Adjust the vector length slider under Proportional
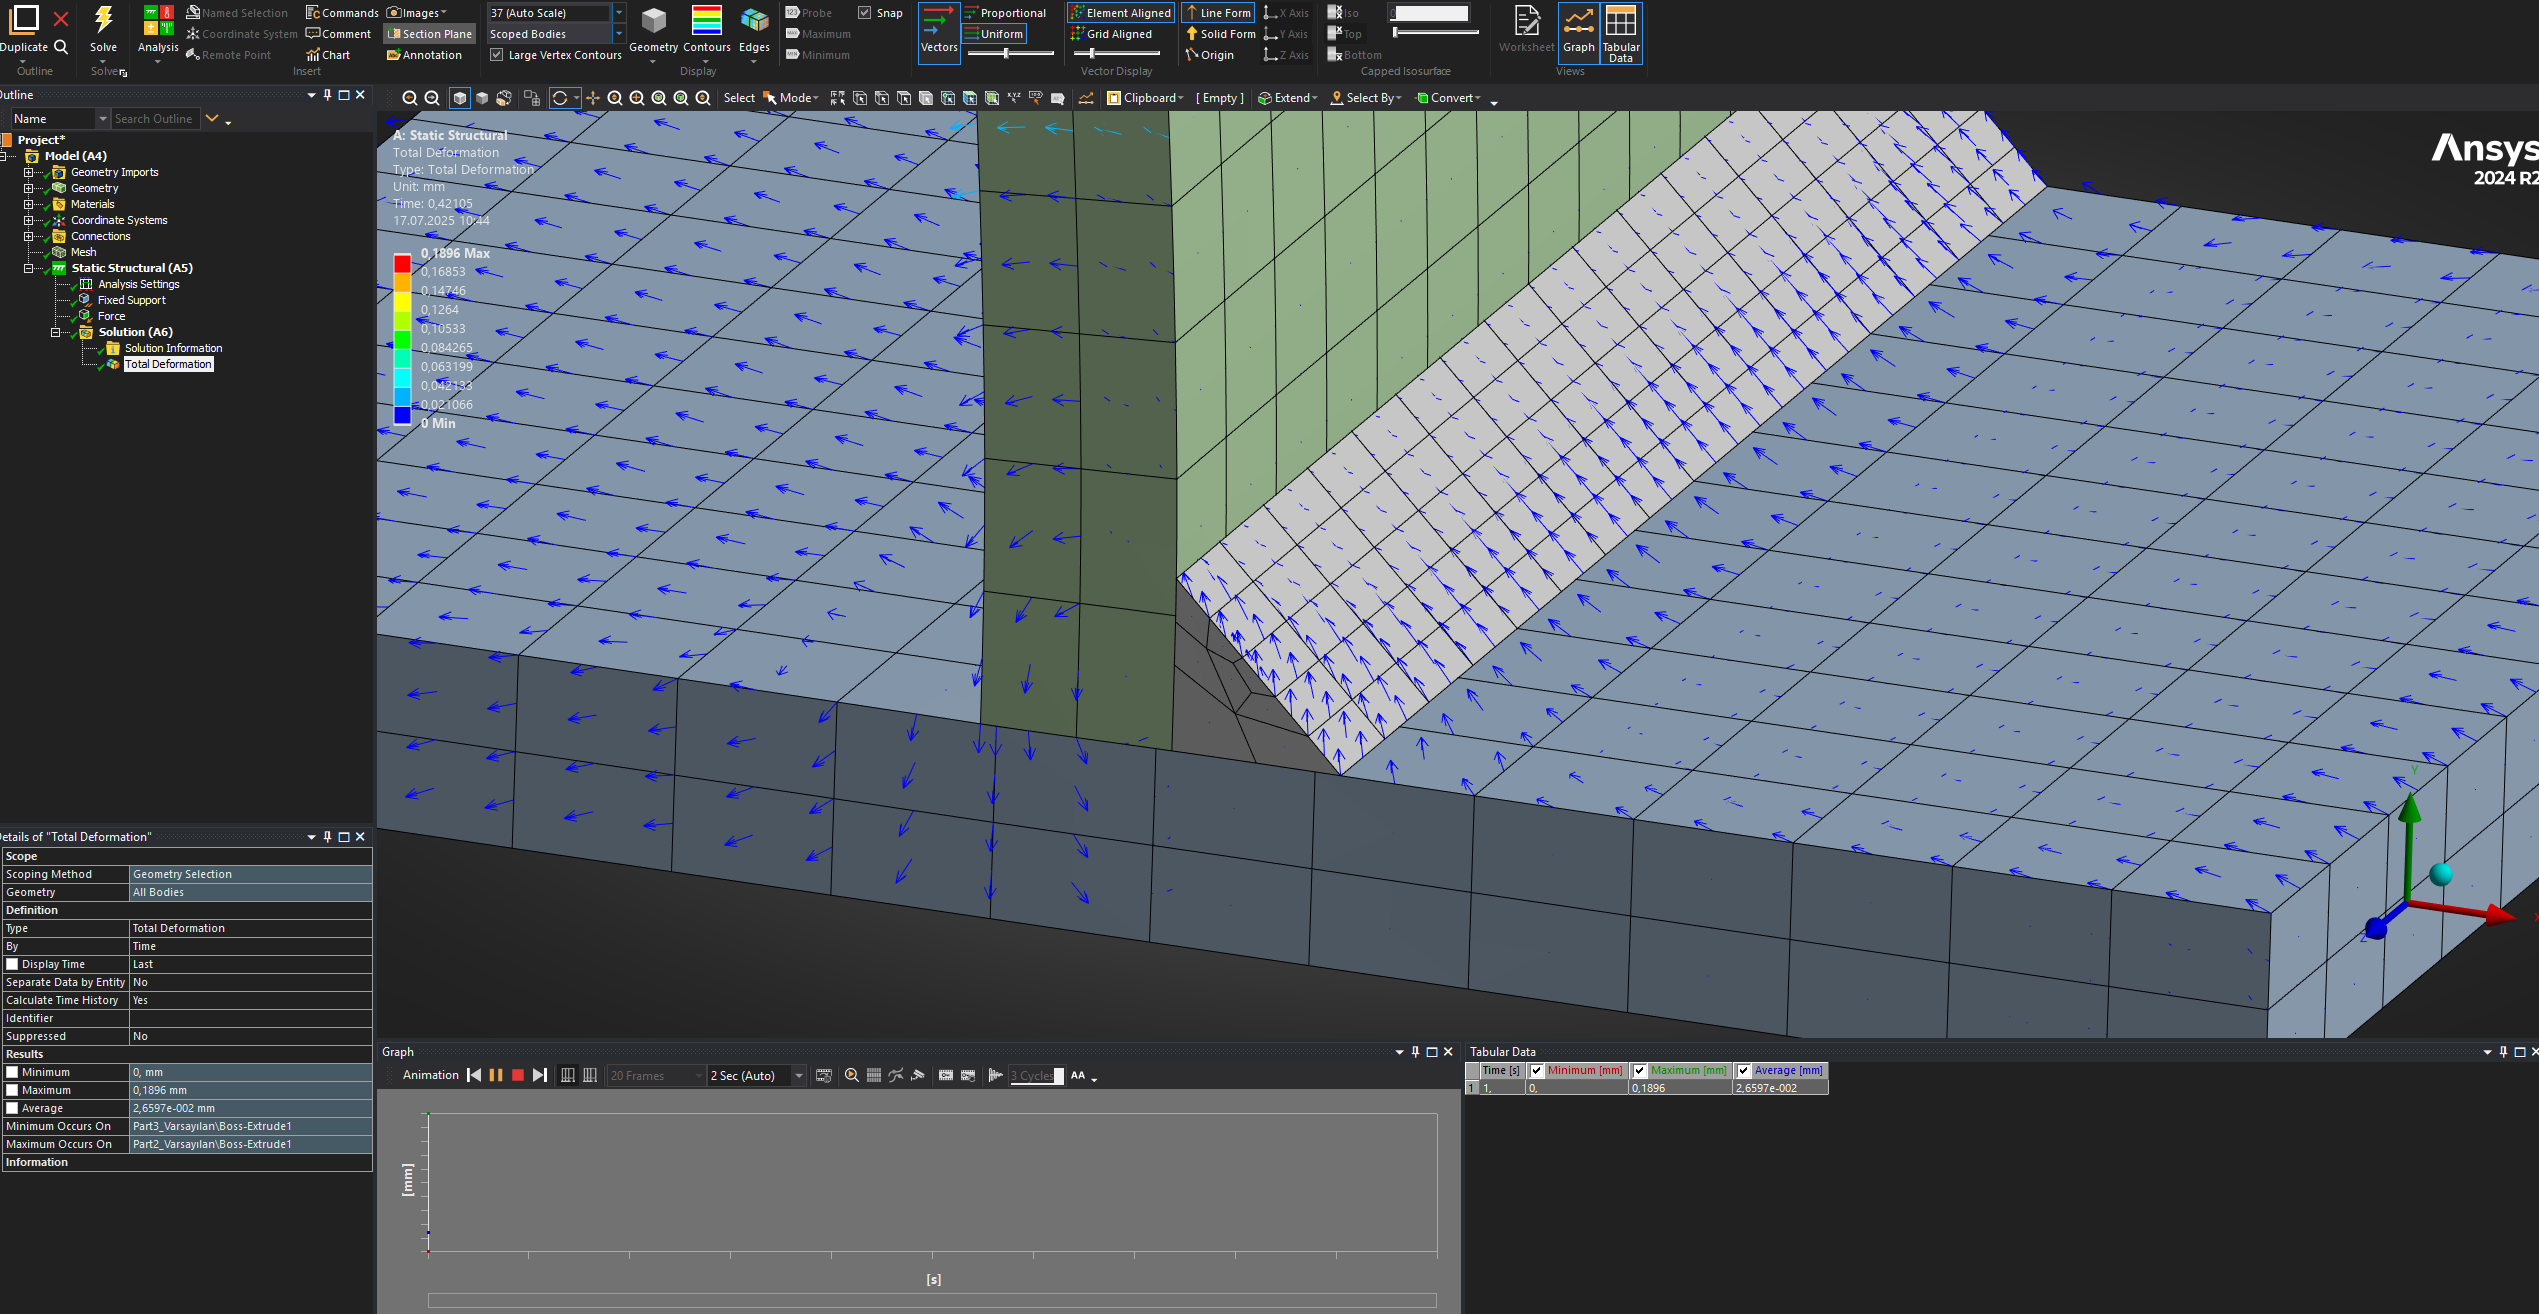 click(1006, 53)
